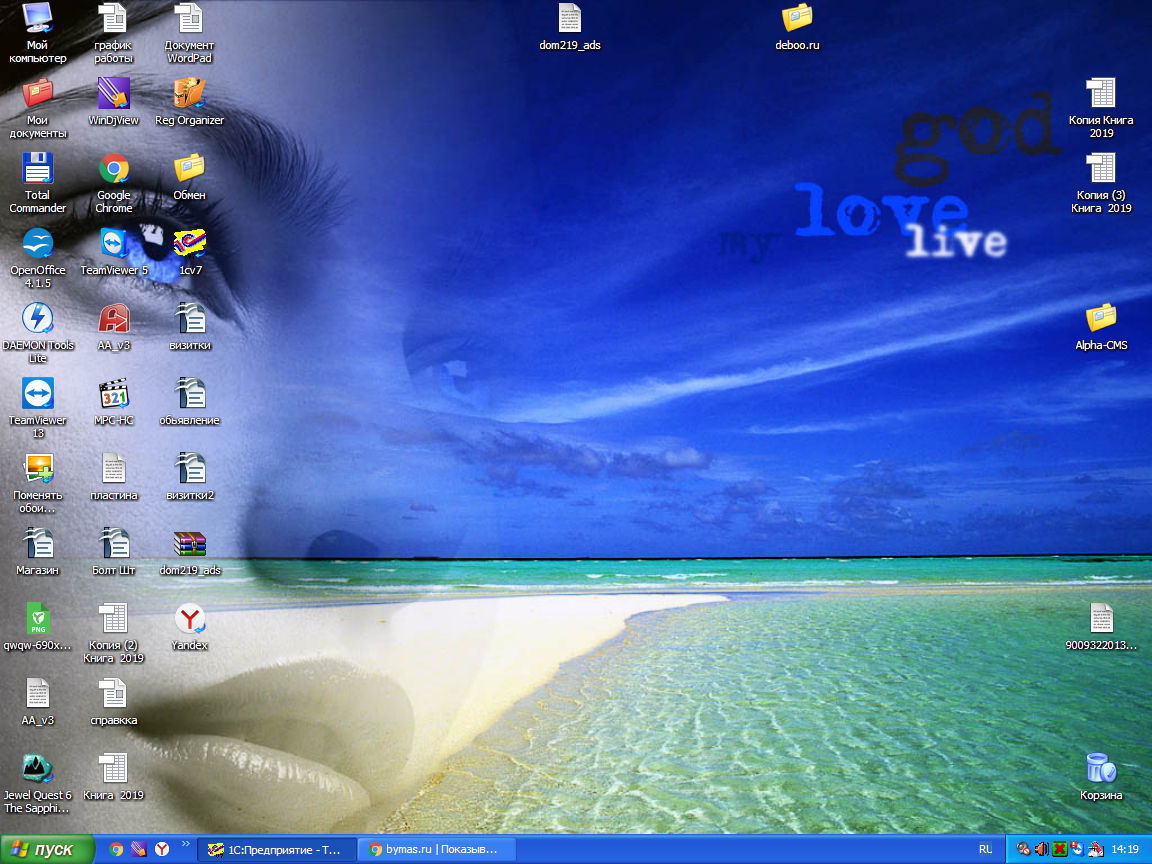The width and height of the screenshot is (1152, 864).
Task: Select the dom219_ads WinRAR archive icon
Action: (189, 544)
